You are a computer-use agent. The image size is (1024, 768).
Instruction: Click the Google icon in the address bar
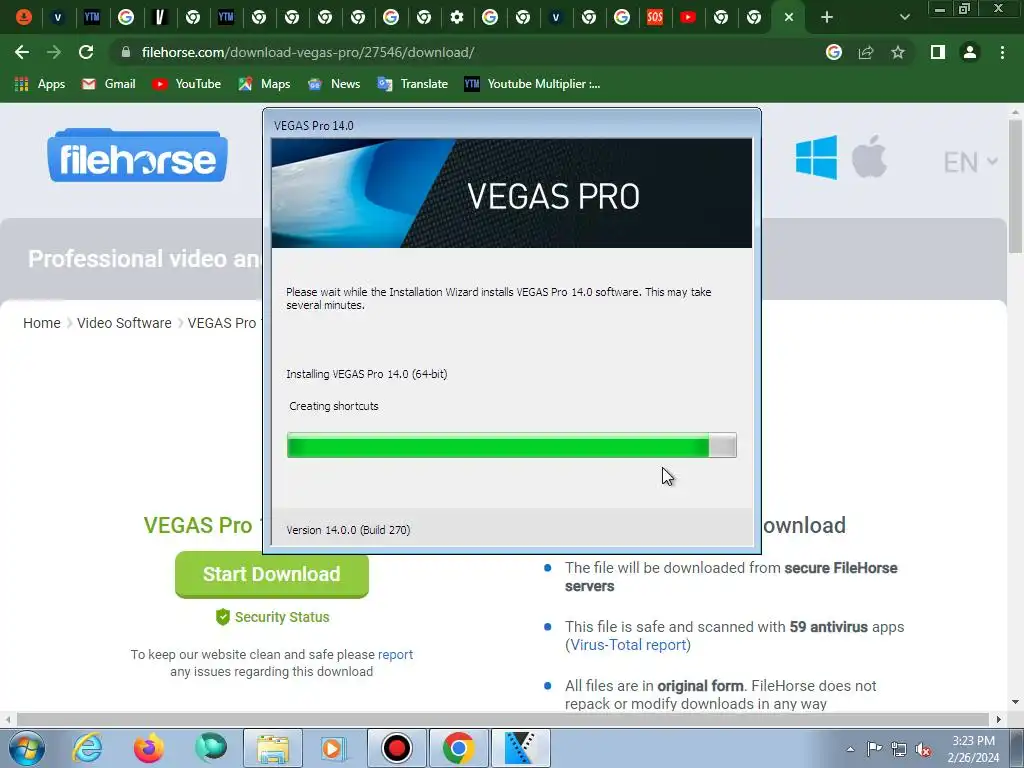833,52
